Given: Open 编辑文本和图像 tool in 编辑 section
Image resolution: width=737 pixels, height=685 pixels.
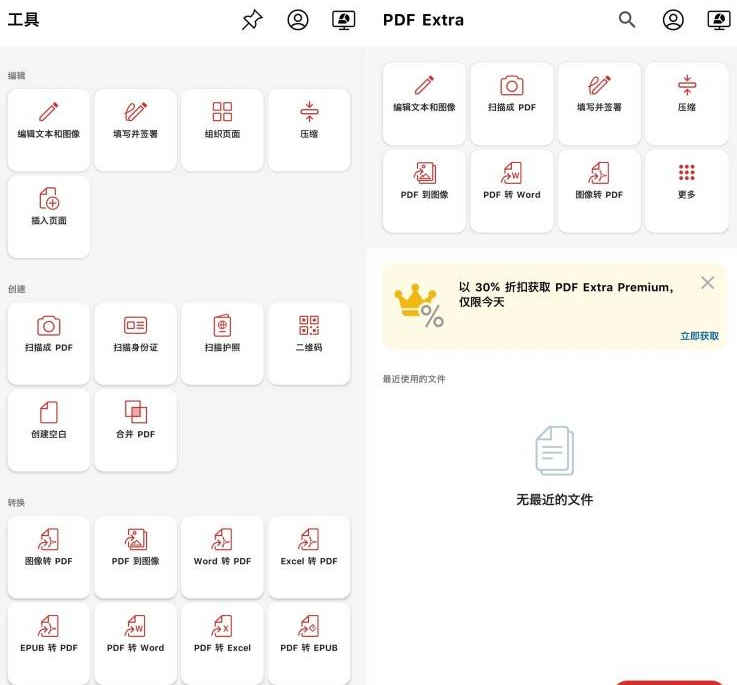Looking at the screenshot, I should coord(49,130).
